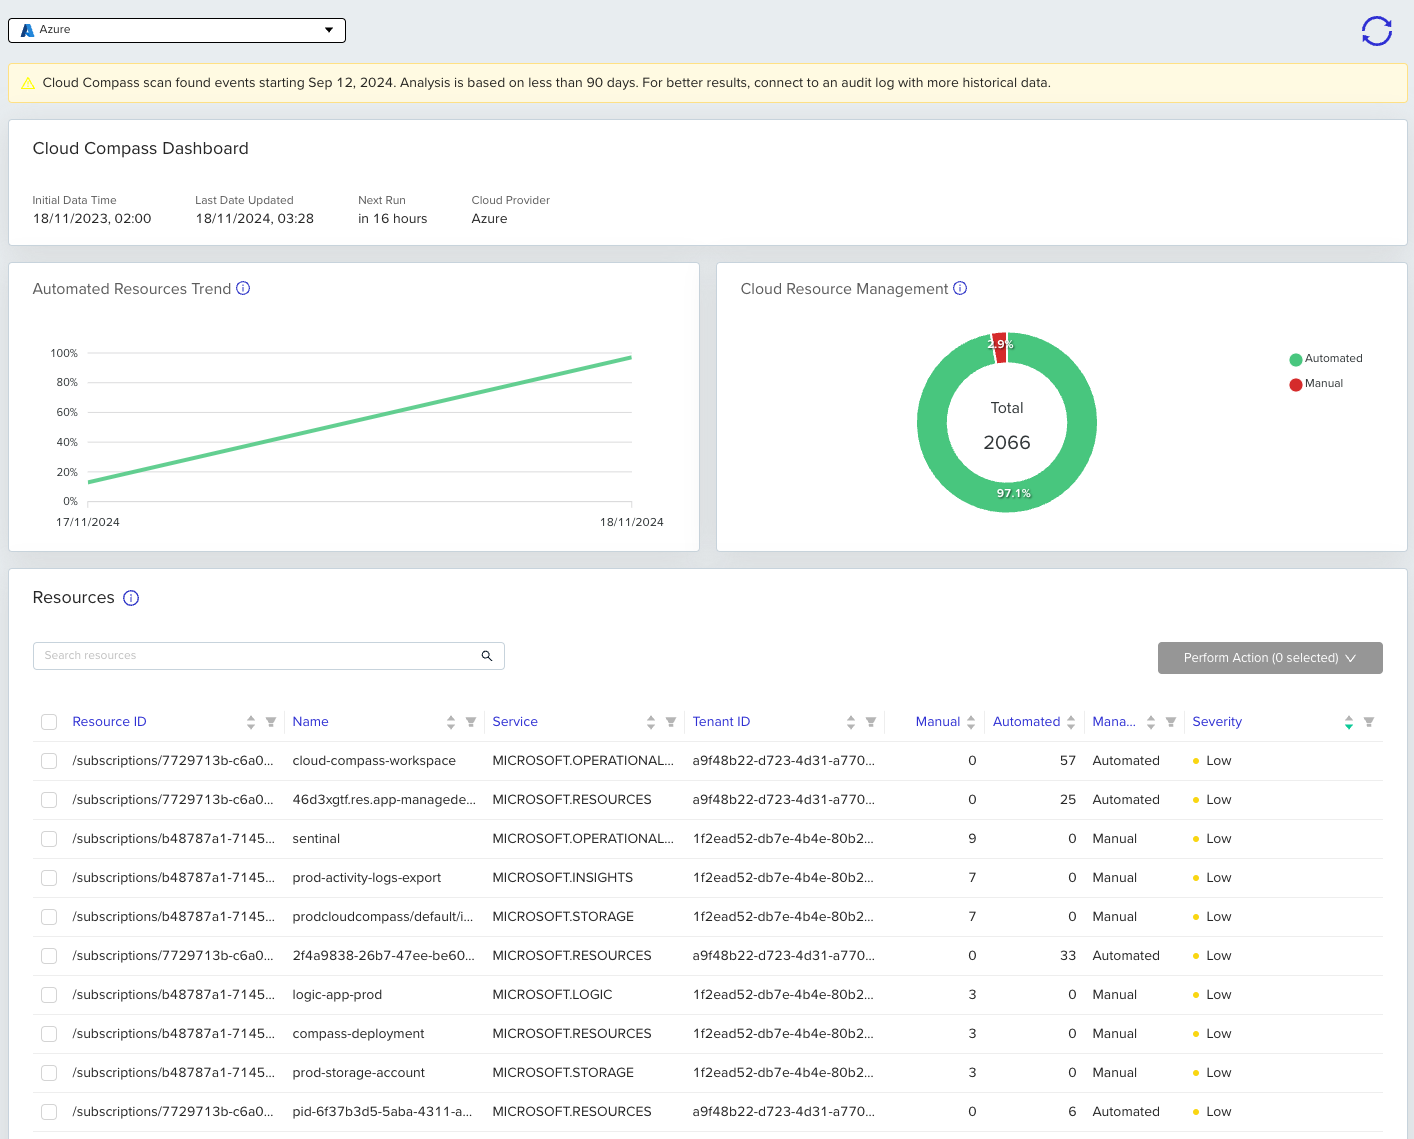The height and width of the screenshot is (1139, 1414).
Task: Click the refresh icon at top right
Action: click(1377, 31)
